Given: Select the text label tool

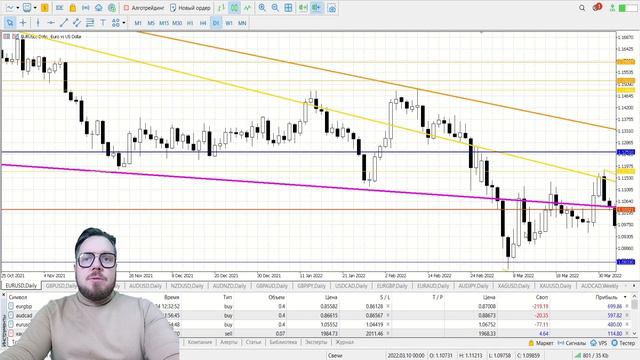Looking at the screenshot, I should pos(103,23).
